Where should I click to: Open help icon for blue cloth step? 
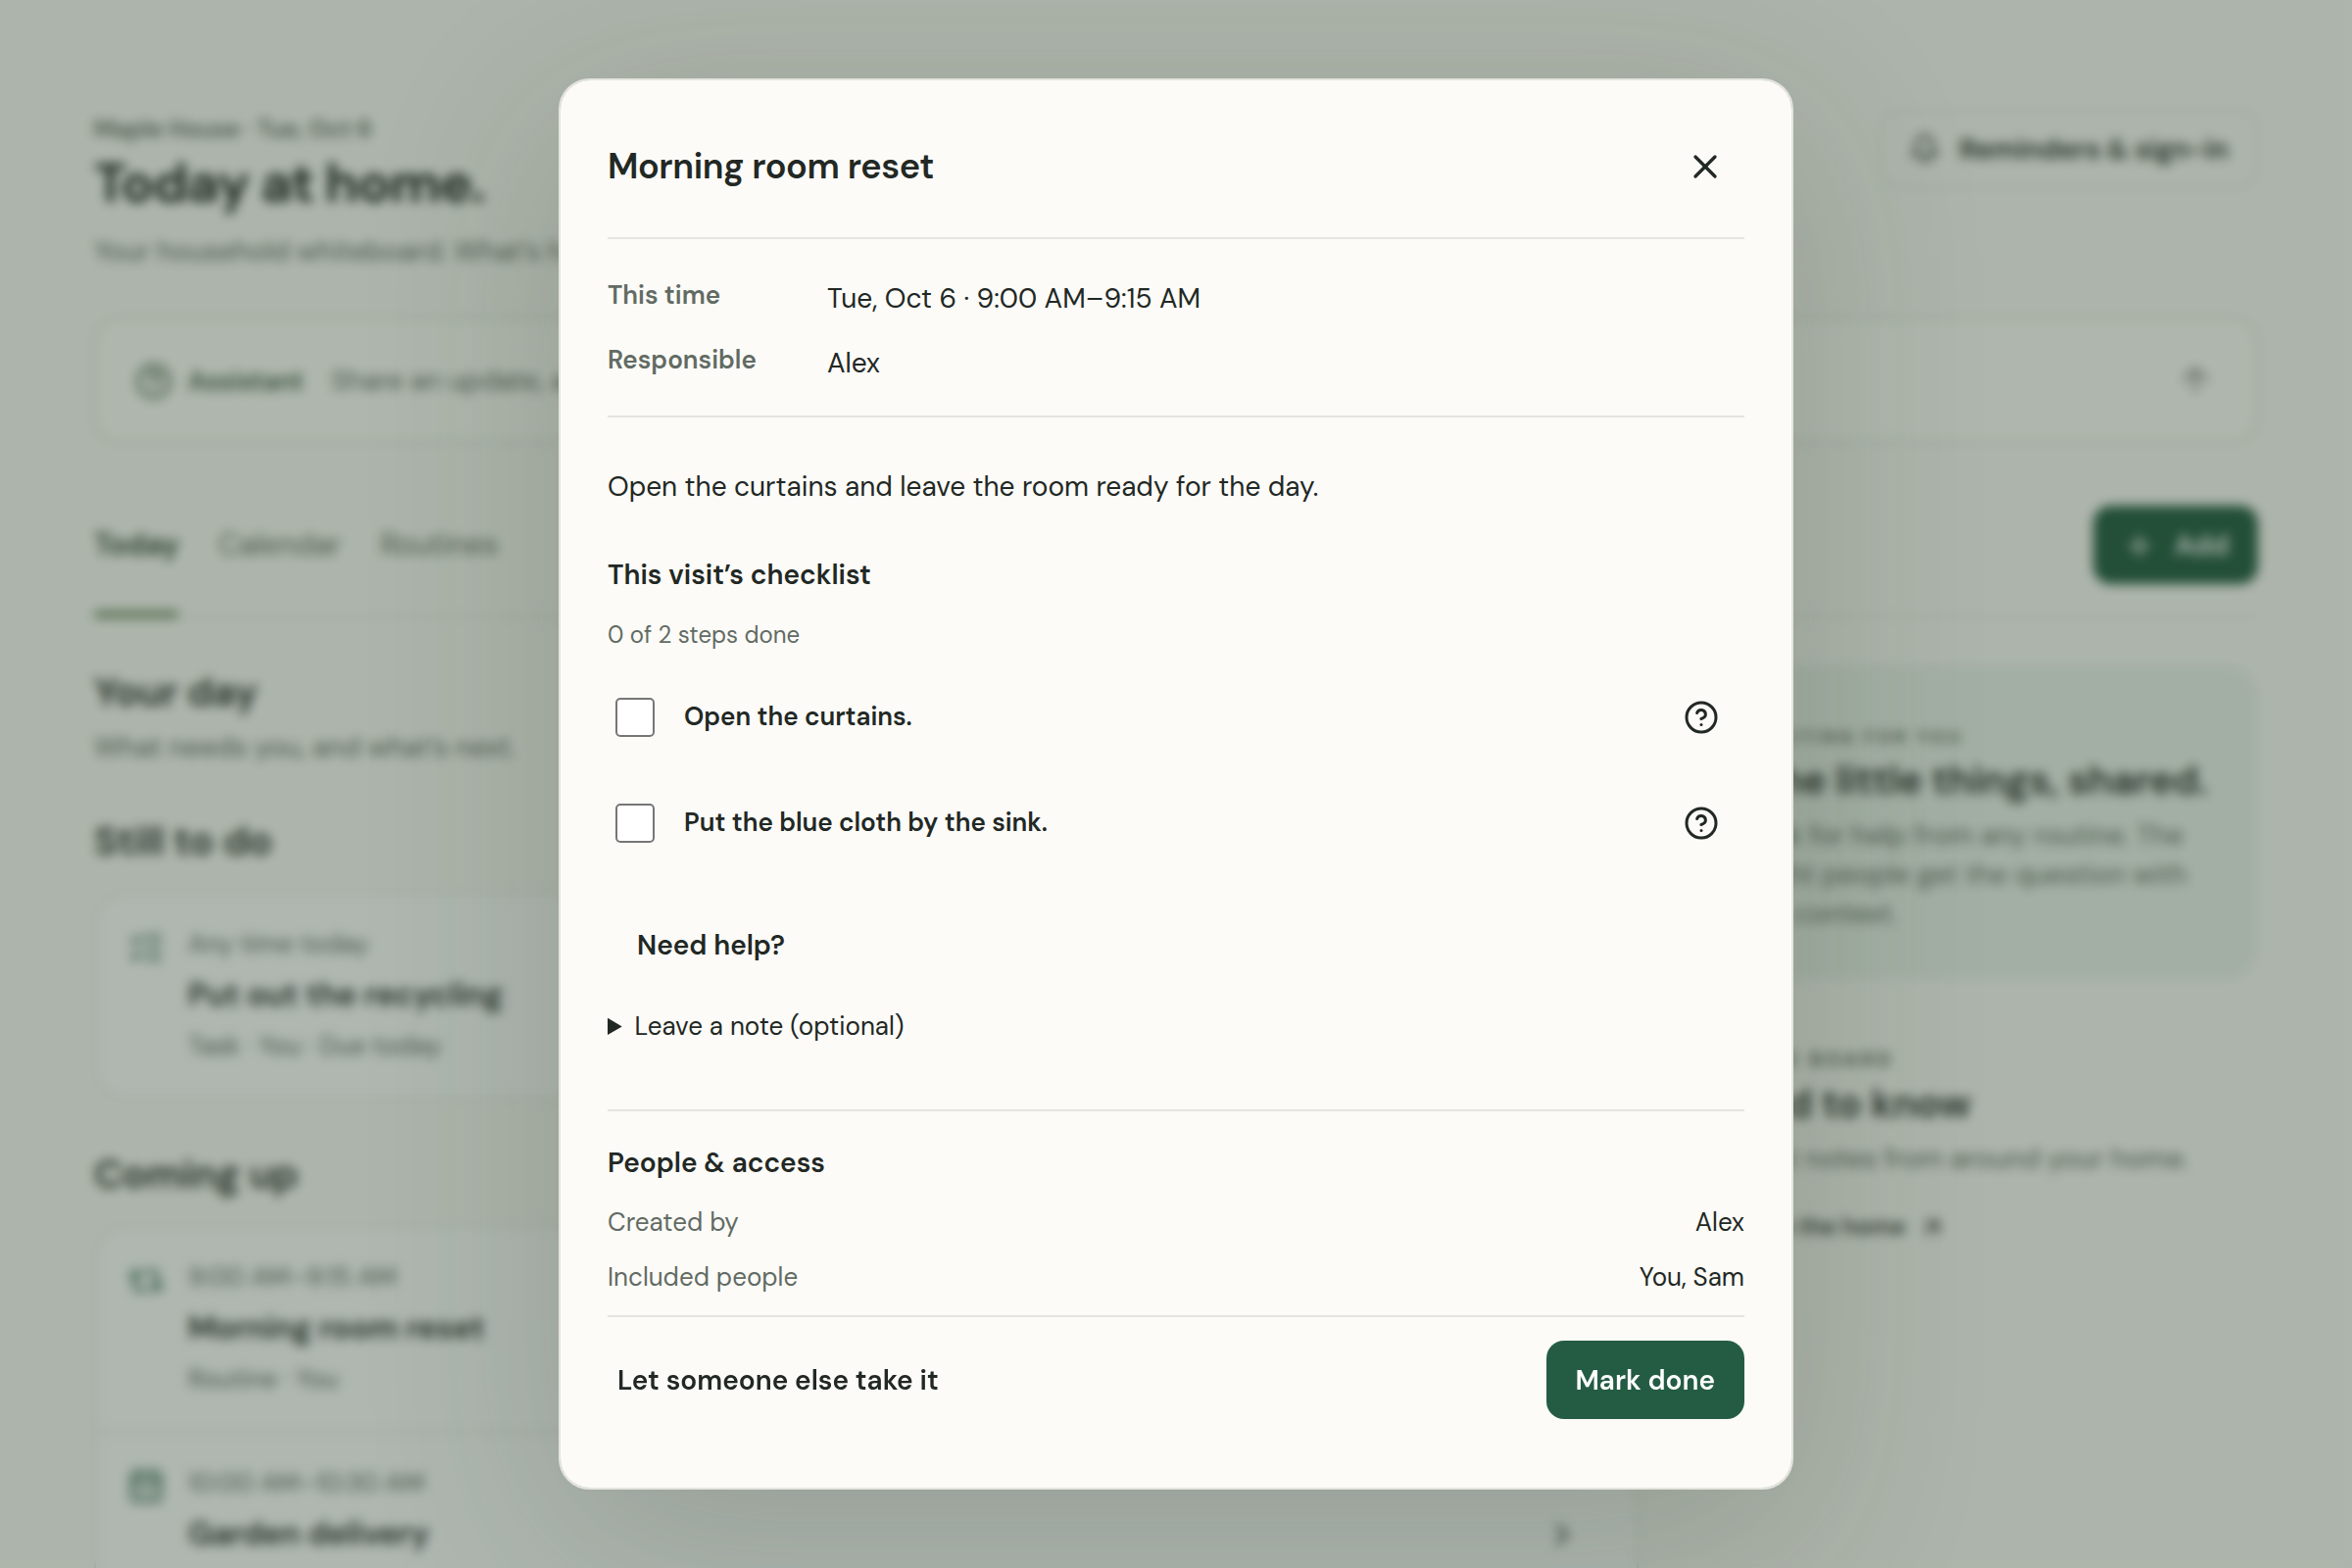pos(1700,823)
